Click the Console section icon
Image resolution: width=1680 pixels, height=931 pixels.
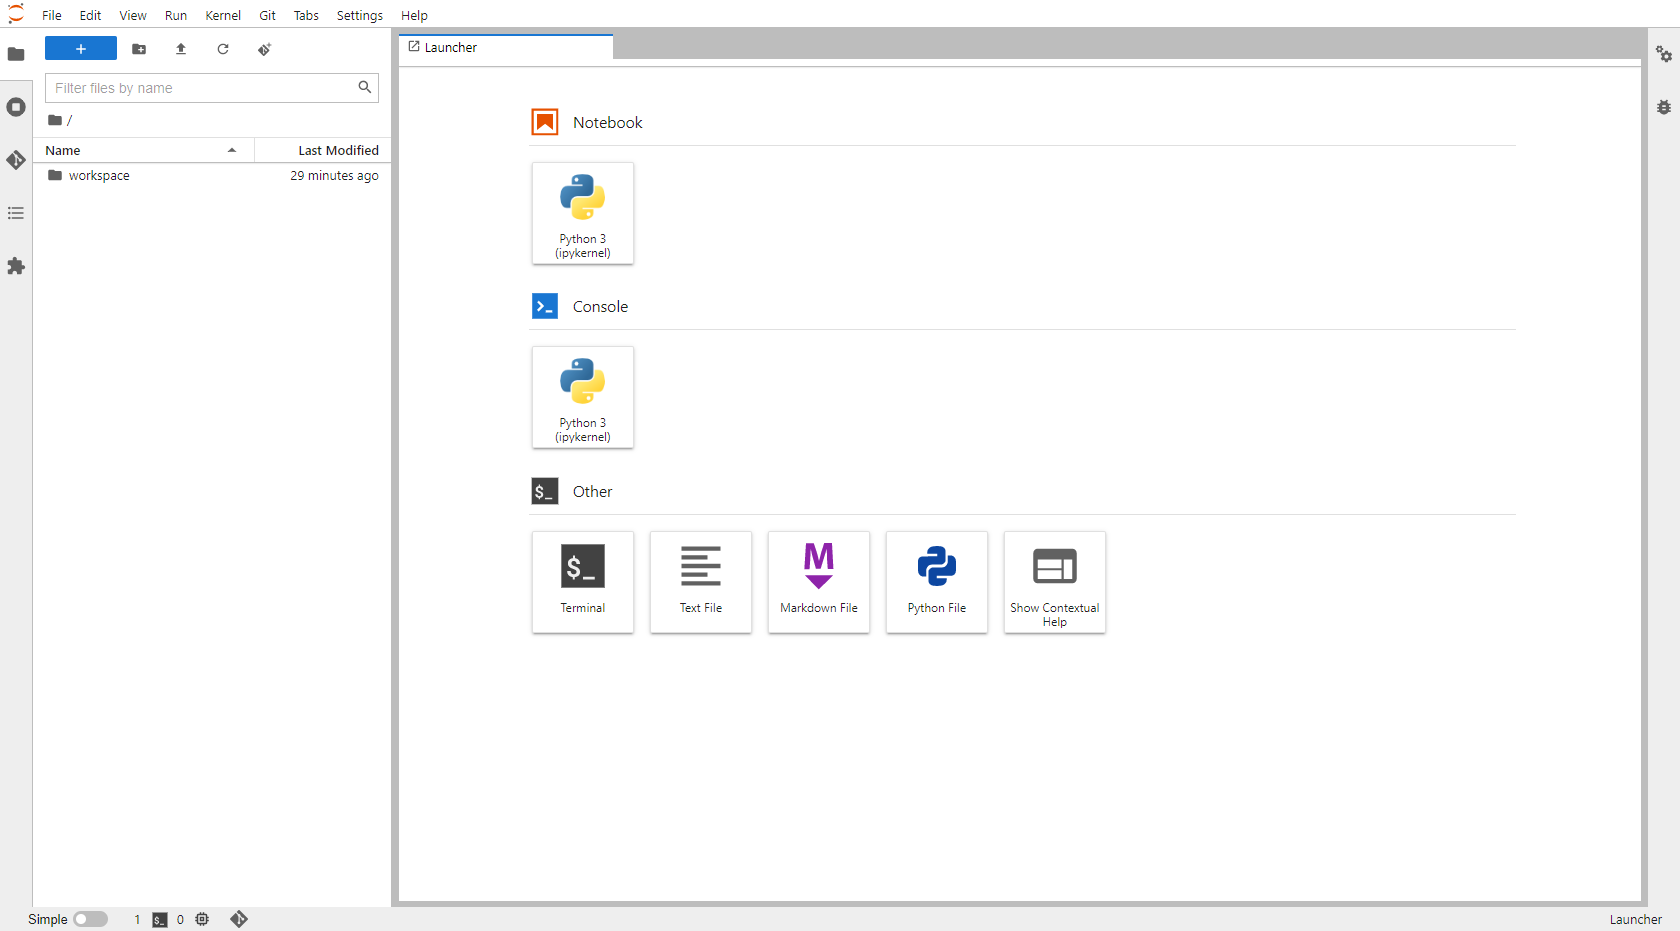(x=545, y=306)
